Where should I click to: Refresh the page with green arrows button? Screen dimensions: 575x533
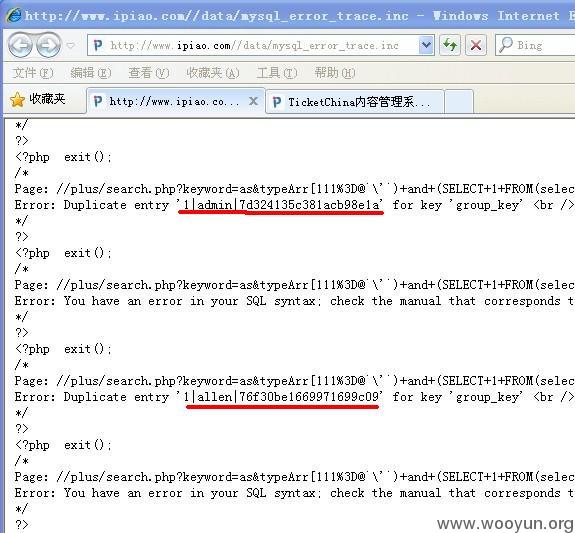450,45
